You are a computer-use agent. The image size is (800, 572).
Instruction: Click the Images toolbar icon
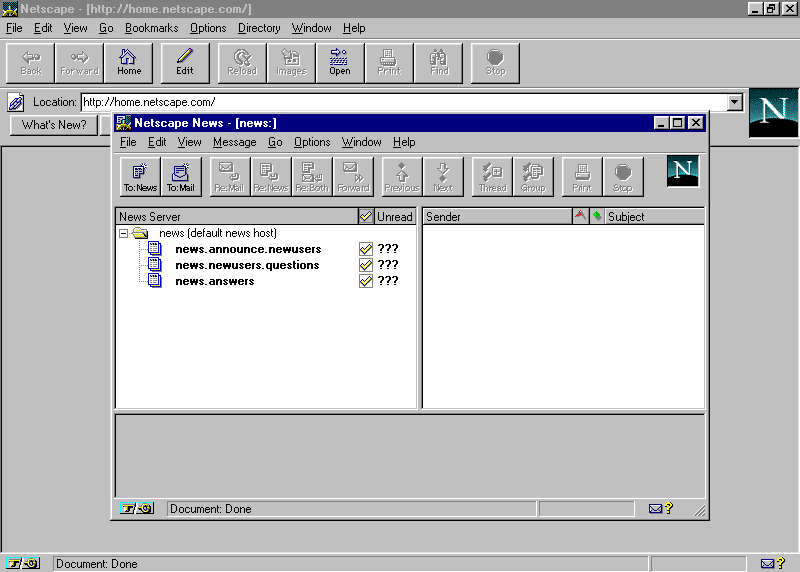click(x=291, y=63)
